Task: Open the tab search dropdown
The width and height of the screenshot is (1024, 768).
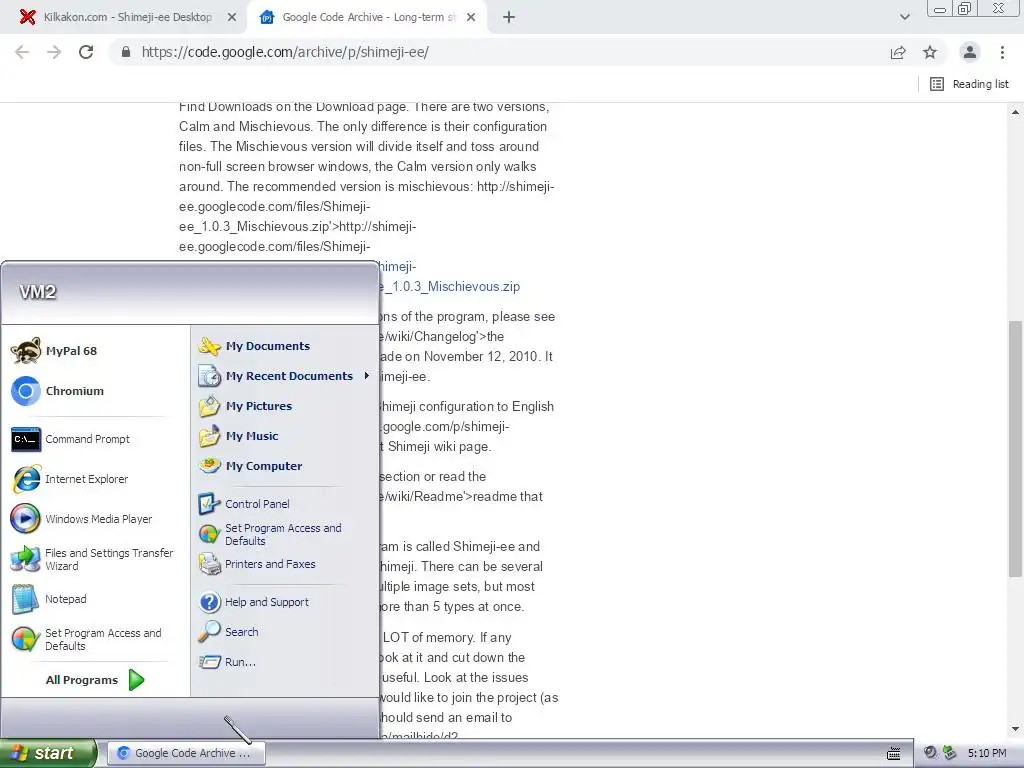Action: click(904, 18)
